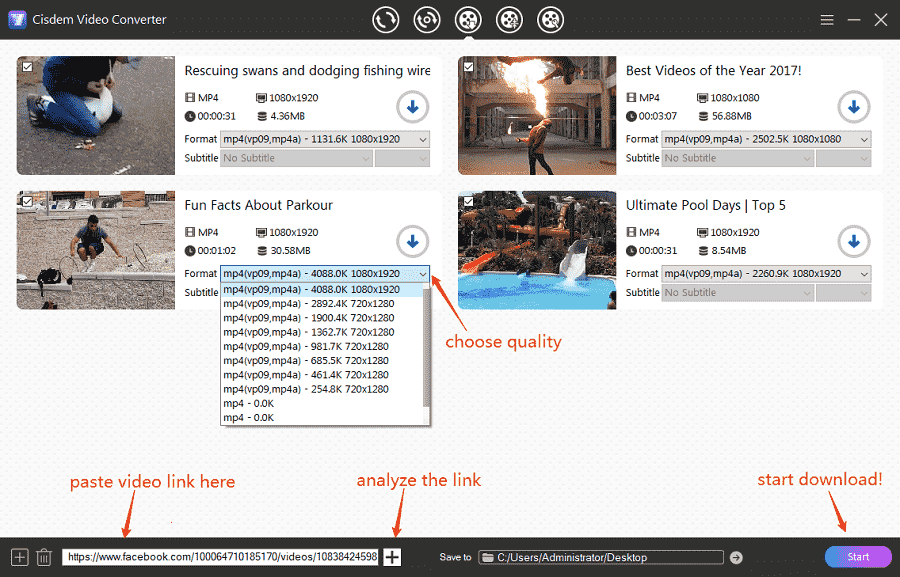
Task: Click the add file icon
Action: [x=20, y=557]
